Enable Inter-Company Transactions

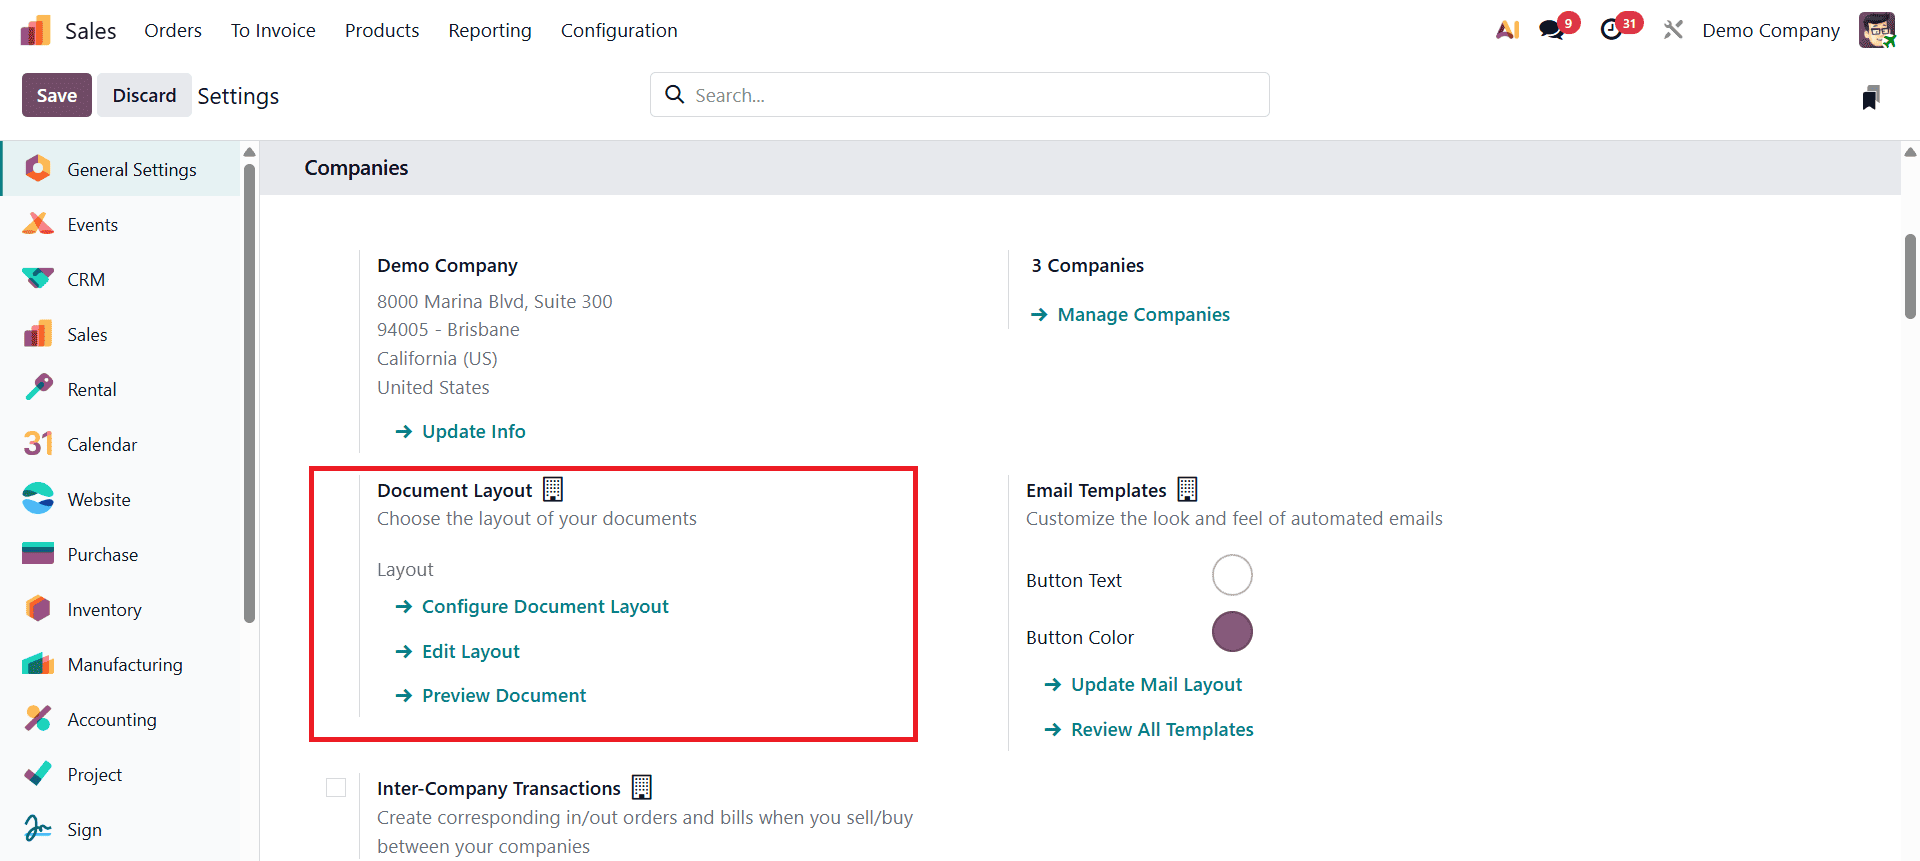click(x=336, y=787)
